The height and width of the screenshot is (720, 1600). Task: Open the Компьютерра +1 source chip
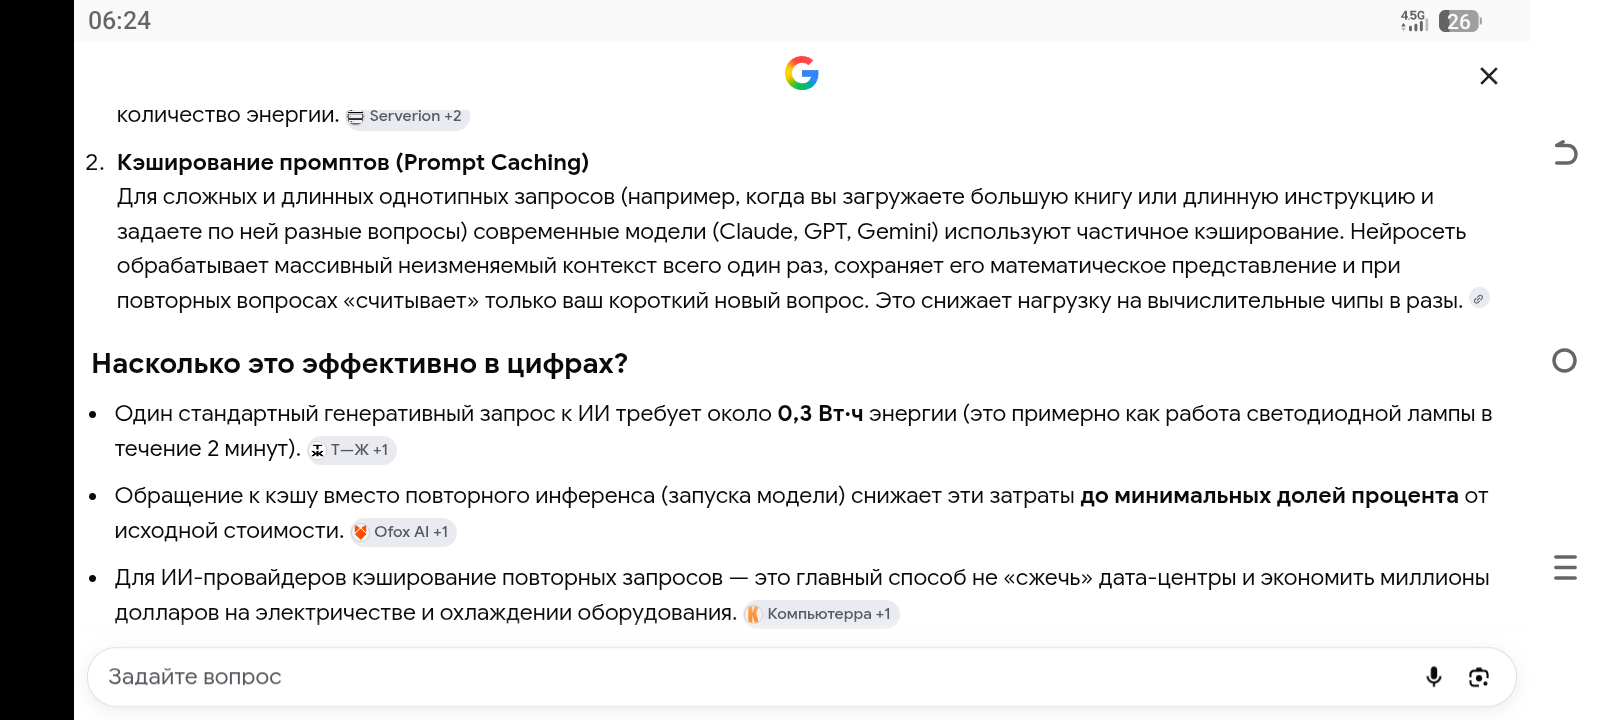(821, 614)
